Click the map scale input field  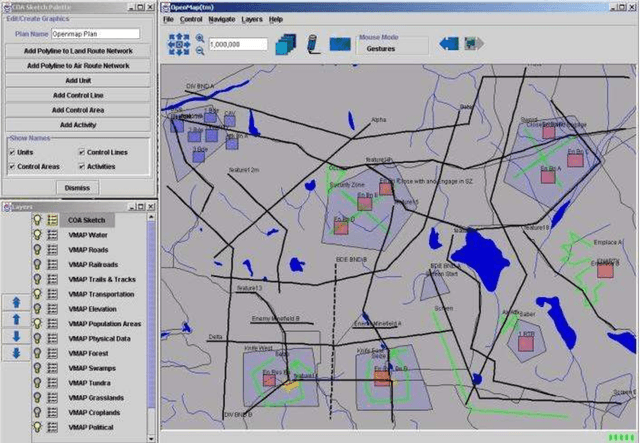coord(238,44)
